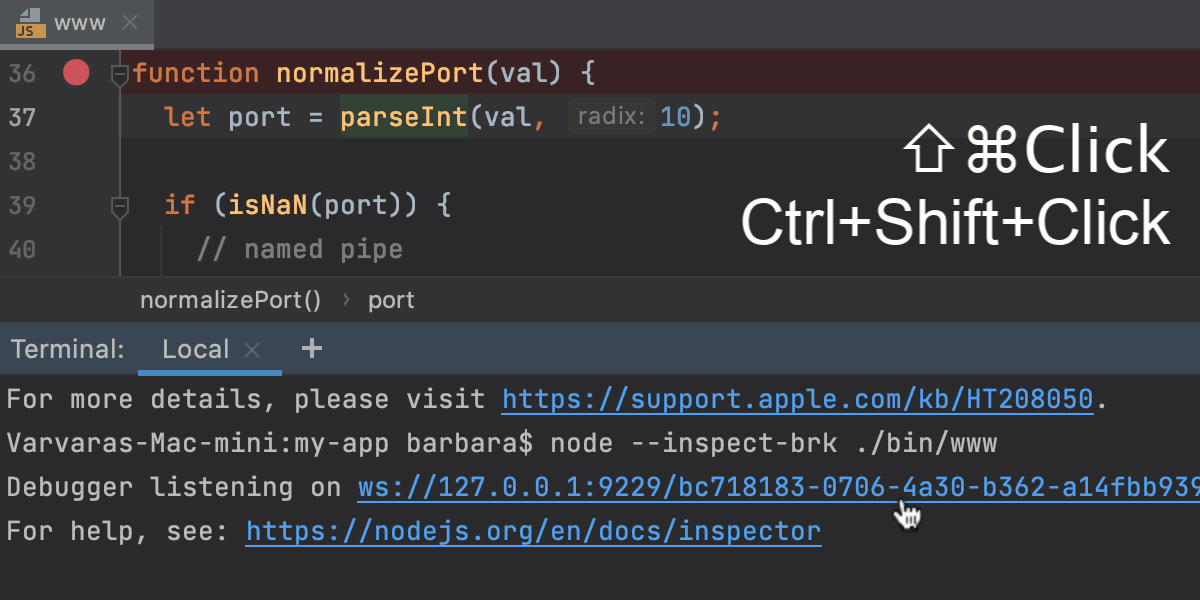Select the Local terminal tab

click(x=195, y=349)
